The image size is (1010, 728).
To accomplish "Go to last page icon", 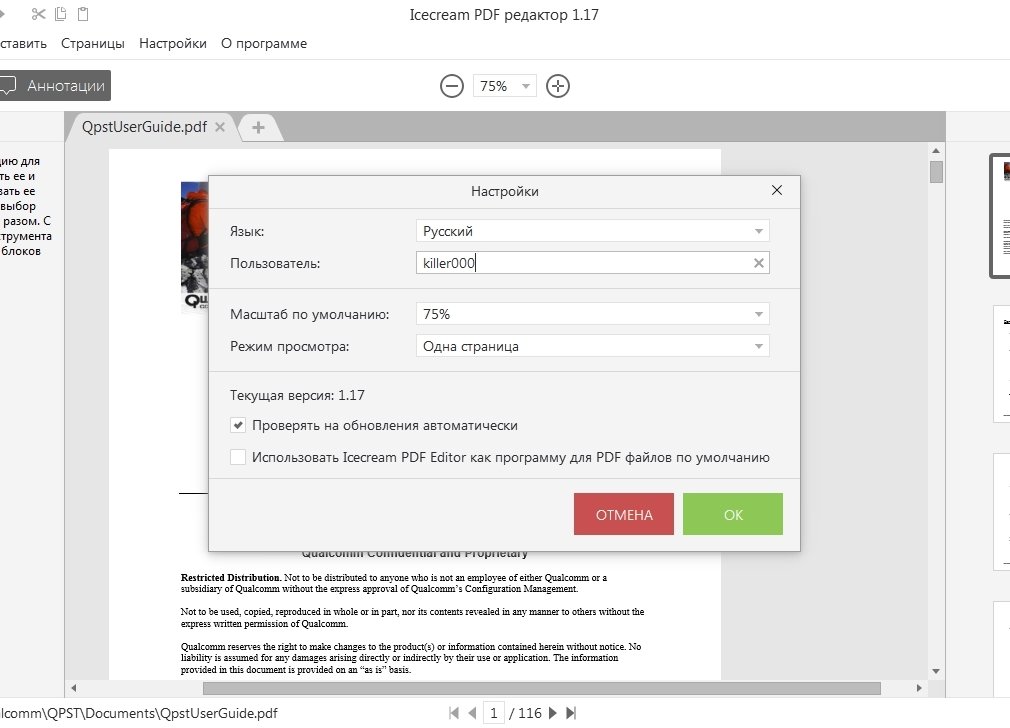I will pos(571,713).
